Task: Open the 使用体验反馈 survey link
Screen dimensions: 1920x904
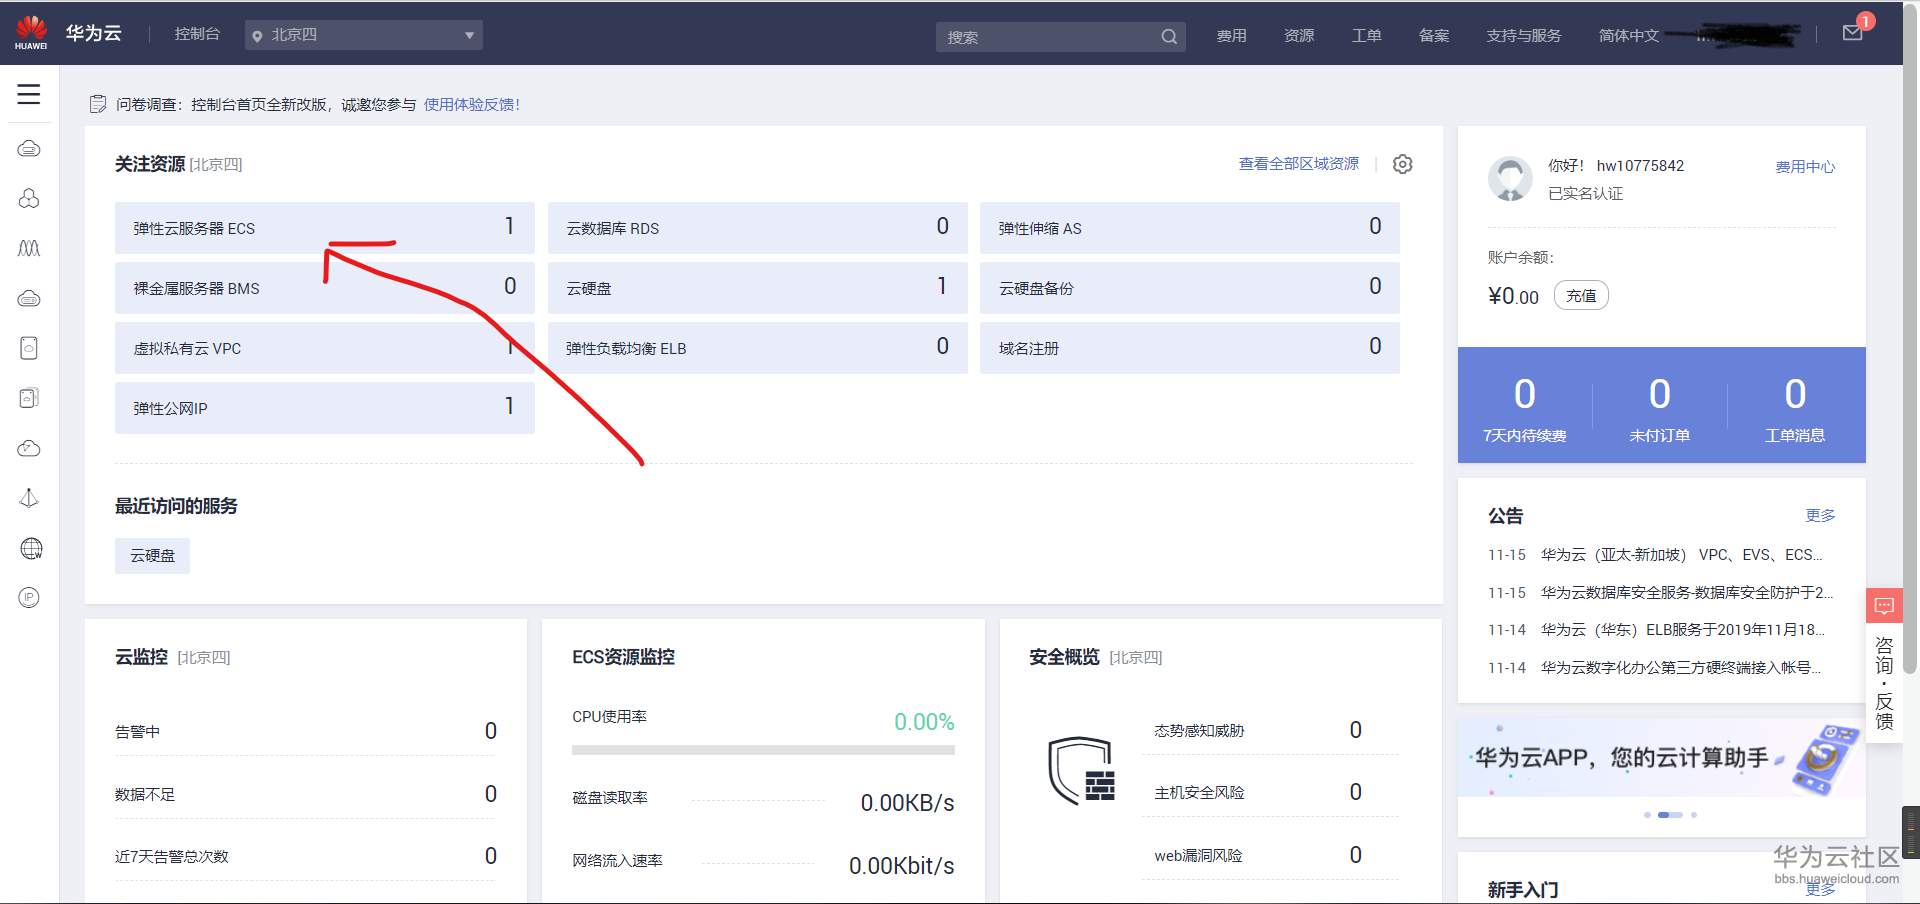Action: tap(472, 104)
